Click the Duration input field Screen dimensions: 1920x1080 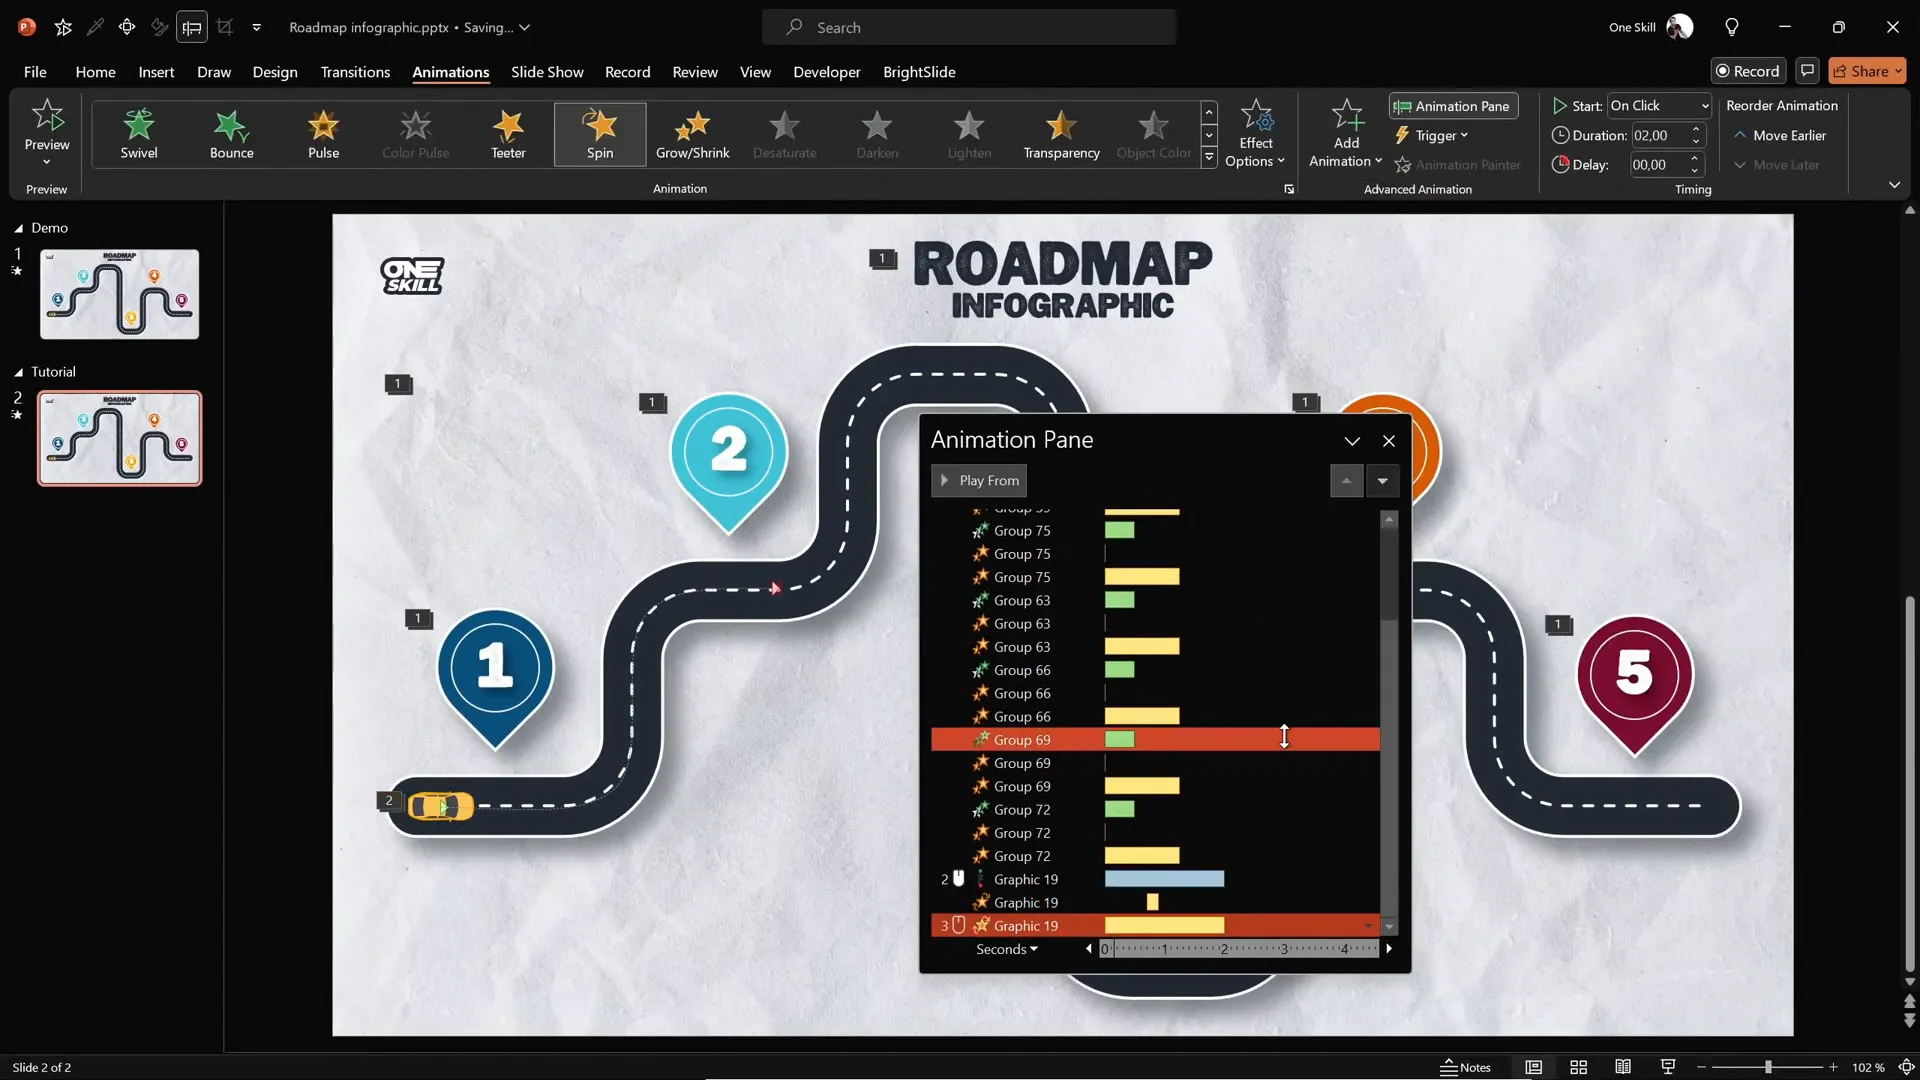(x=1659, y=135)
